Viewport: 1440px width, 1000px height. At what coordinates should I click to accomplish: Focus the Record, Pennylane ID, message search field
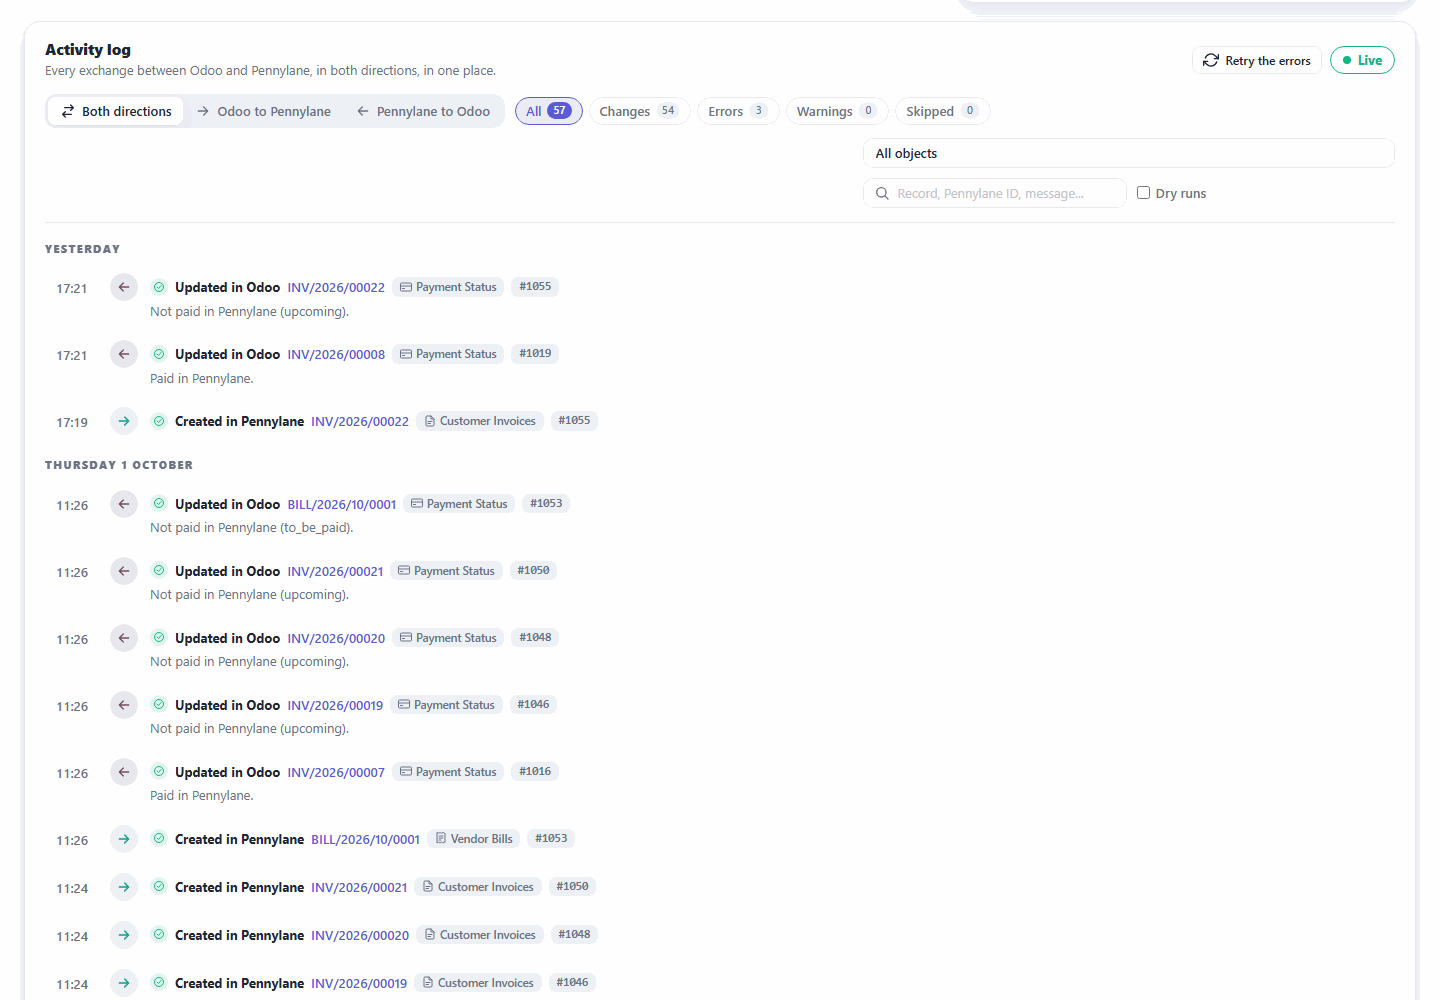coord(994,193)
